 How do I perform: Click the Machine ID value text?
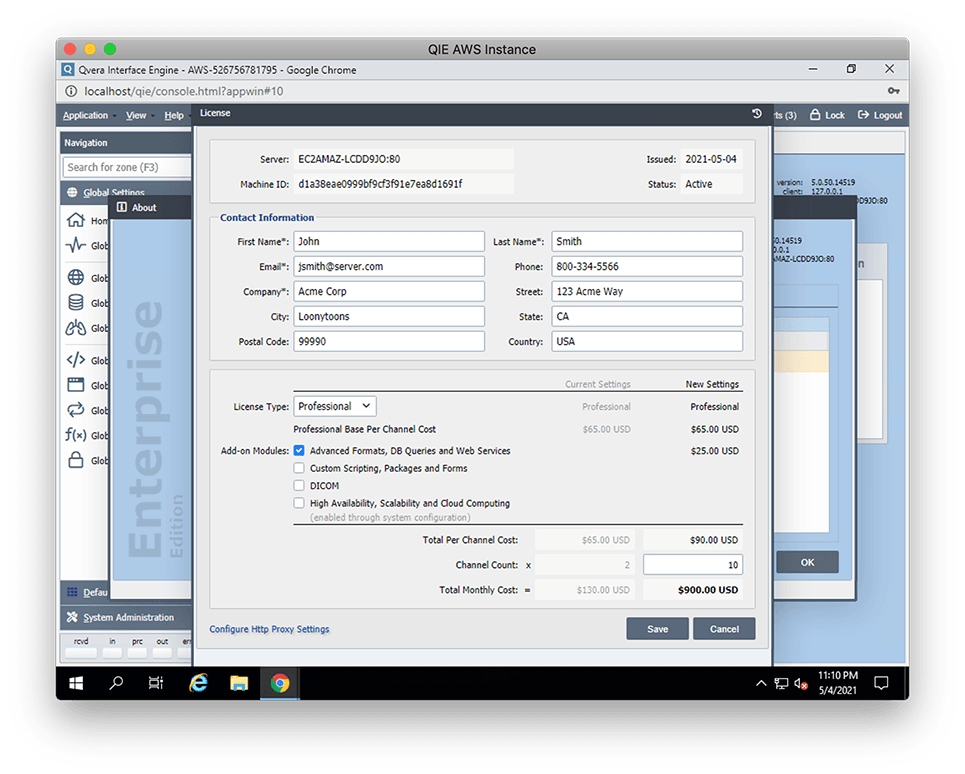pyautogui.click(x=380, y=184)
